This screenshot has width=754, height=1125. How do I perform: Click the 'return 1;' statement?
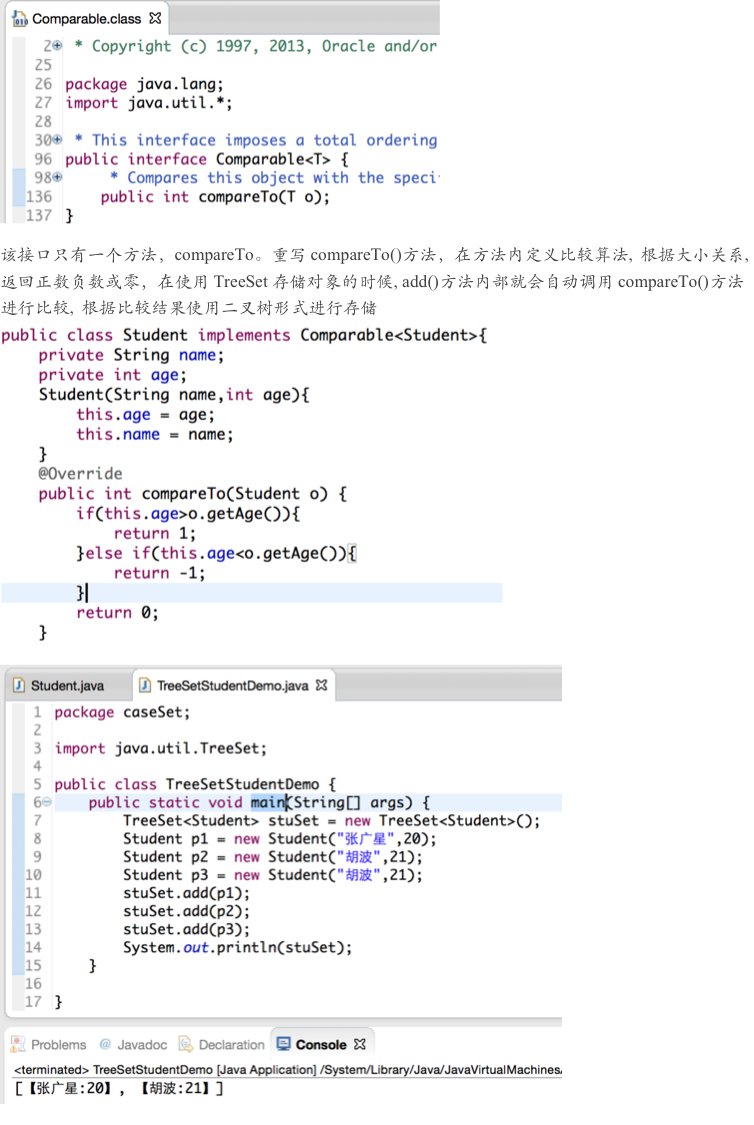click(x=155, y=533)
